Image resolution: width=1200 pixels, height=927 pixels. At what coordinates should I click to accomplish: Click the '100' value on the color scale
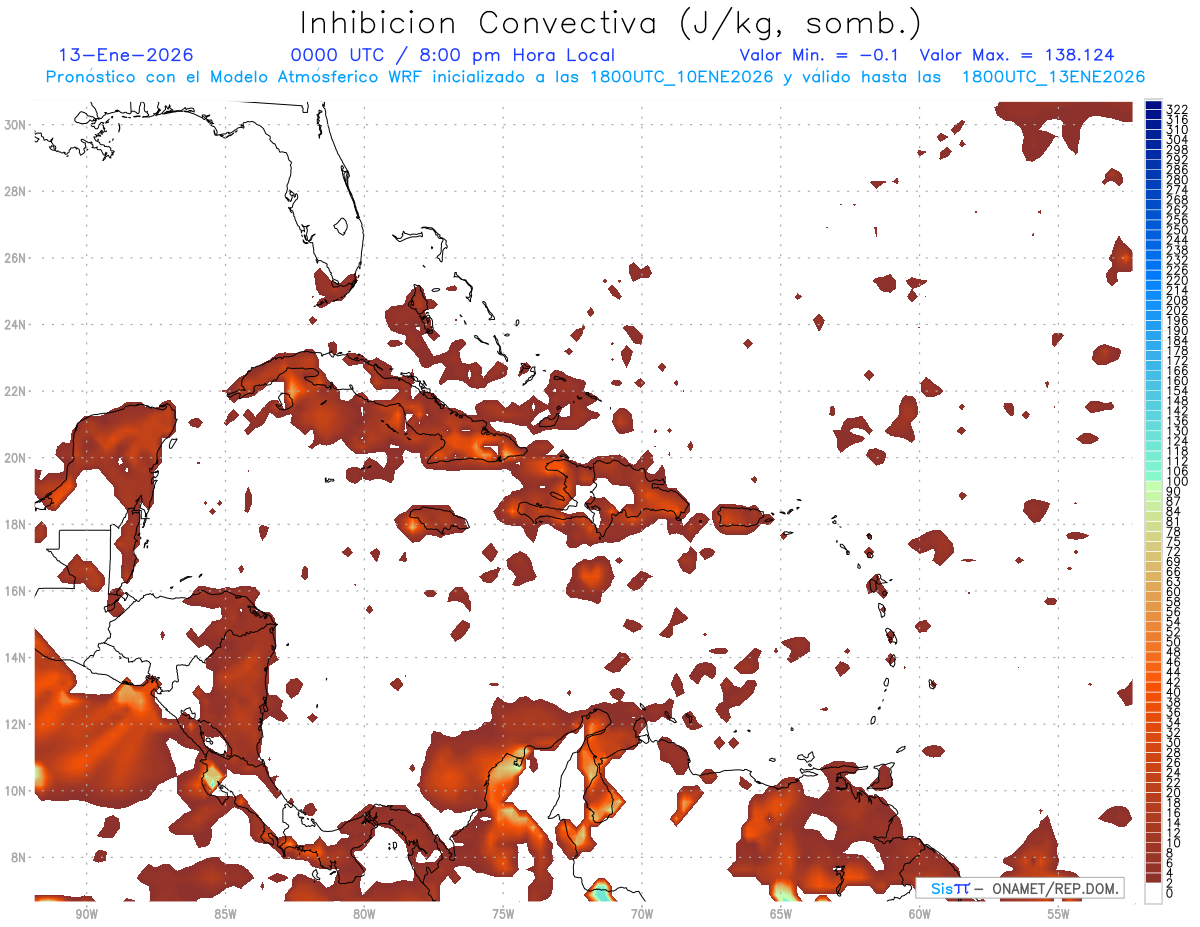pyautogui.click(x=1177, y=481)
